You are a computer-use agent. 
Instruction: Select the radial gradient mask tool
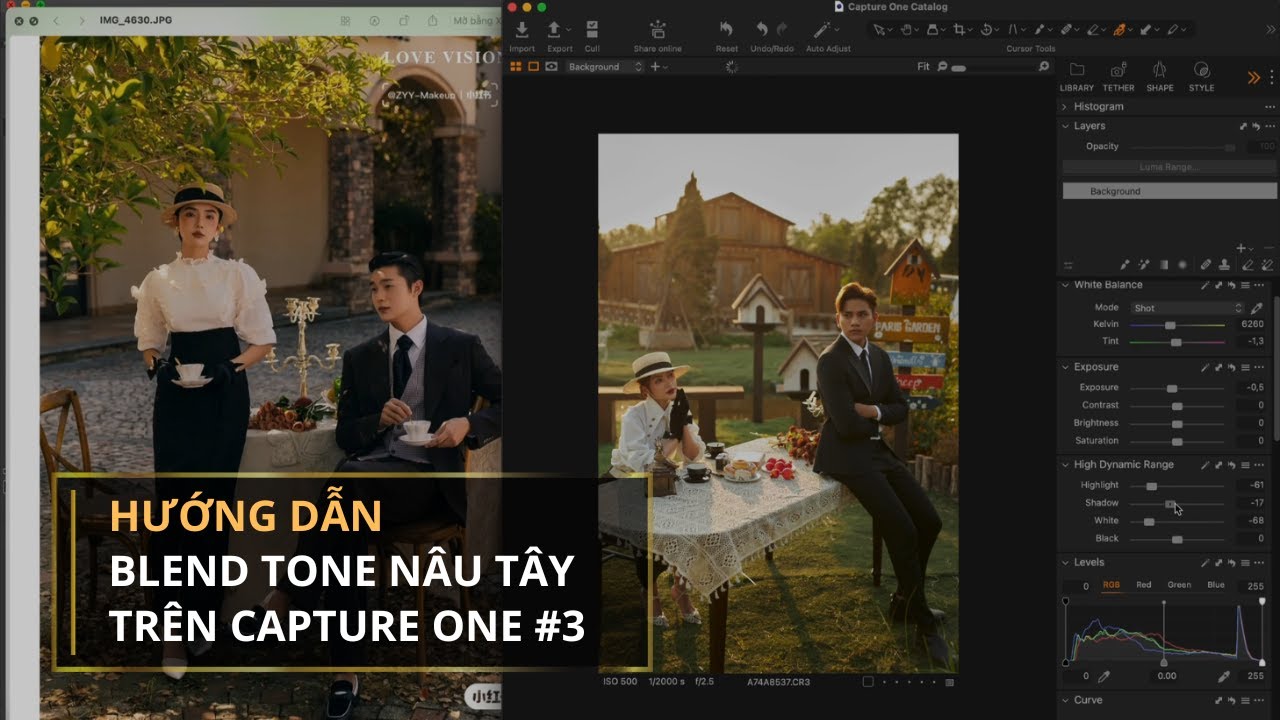pos(1182,265)
